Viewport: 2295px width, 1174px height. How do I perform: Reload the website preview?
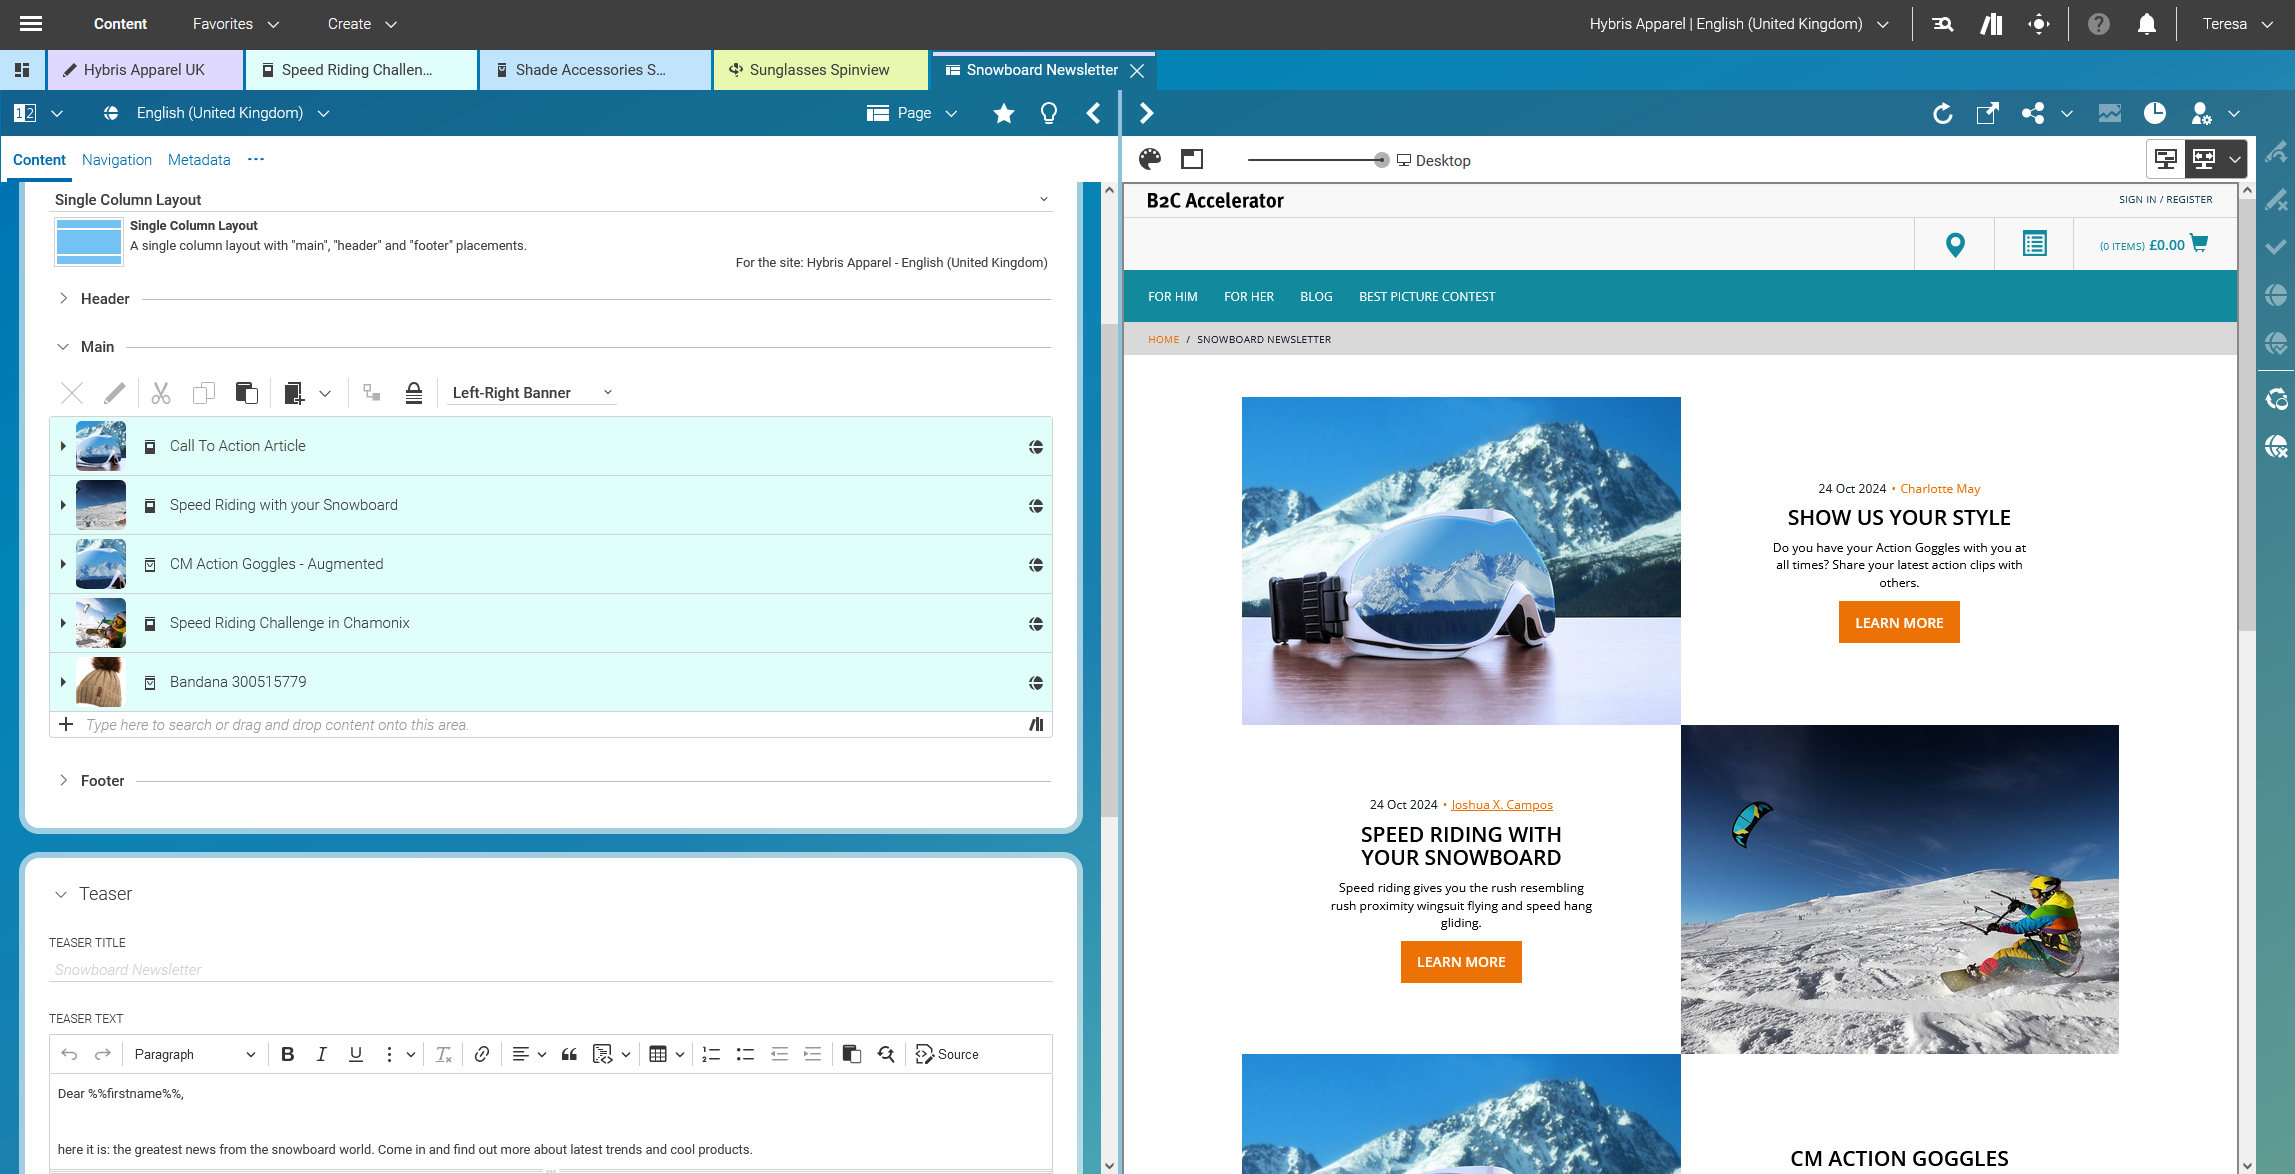1943,113
